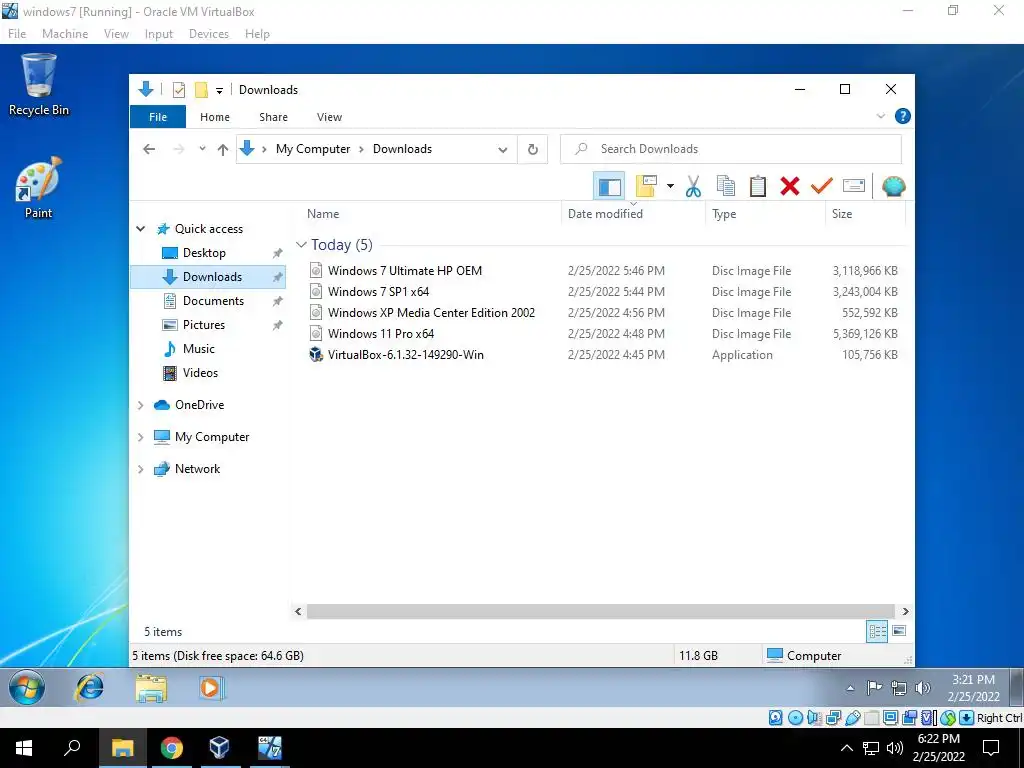Sort by the Date modified column header

click(x=605, y=214)
